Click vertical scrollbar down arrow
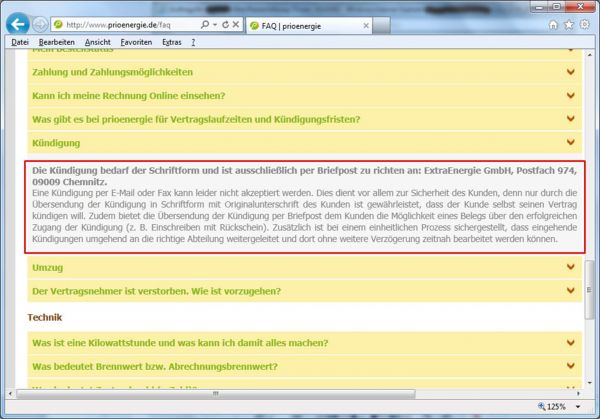 pos(590,383)
